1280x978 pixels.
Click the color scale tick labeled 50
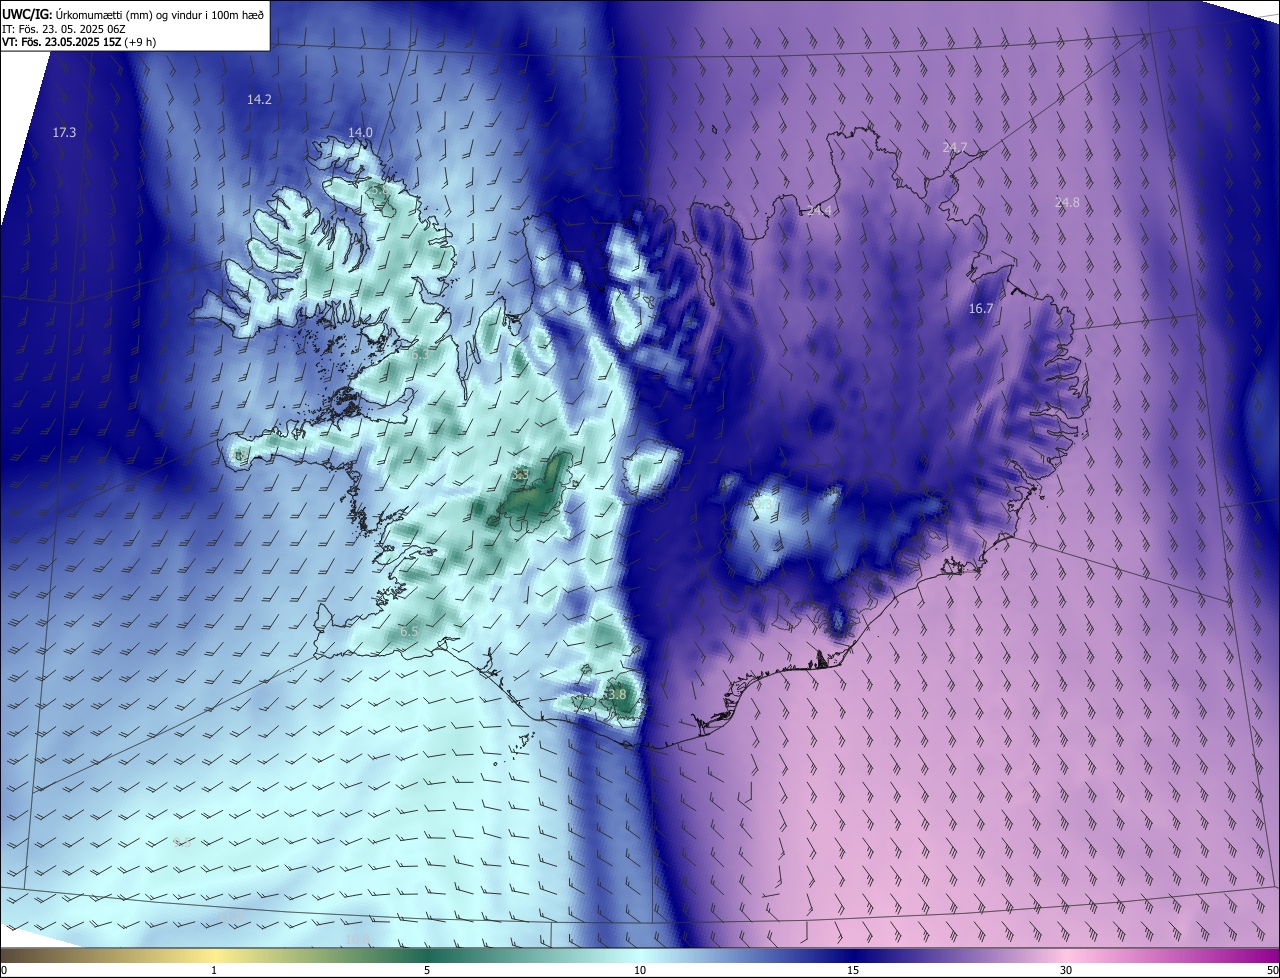1272,970
